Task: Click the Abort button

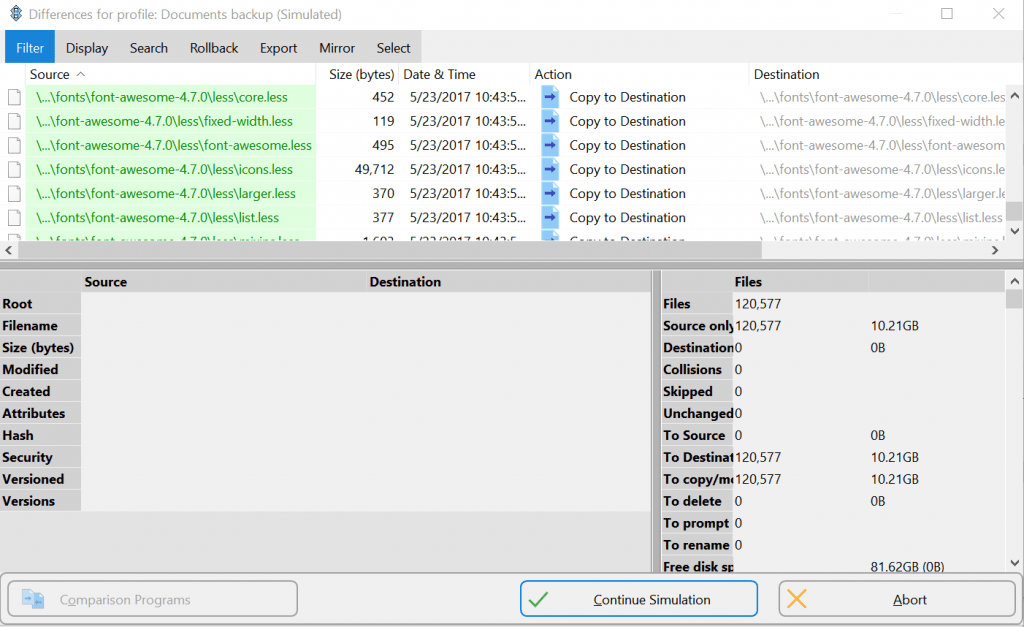Action: pyautogui.click(x=897, y=599)
